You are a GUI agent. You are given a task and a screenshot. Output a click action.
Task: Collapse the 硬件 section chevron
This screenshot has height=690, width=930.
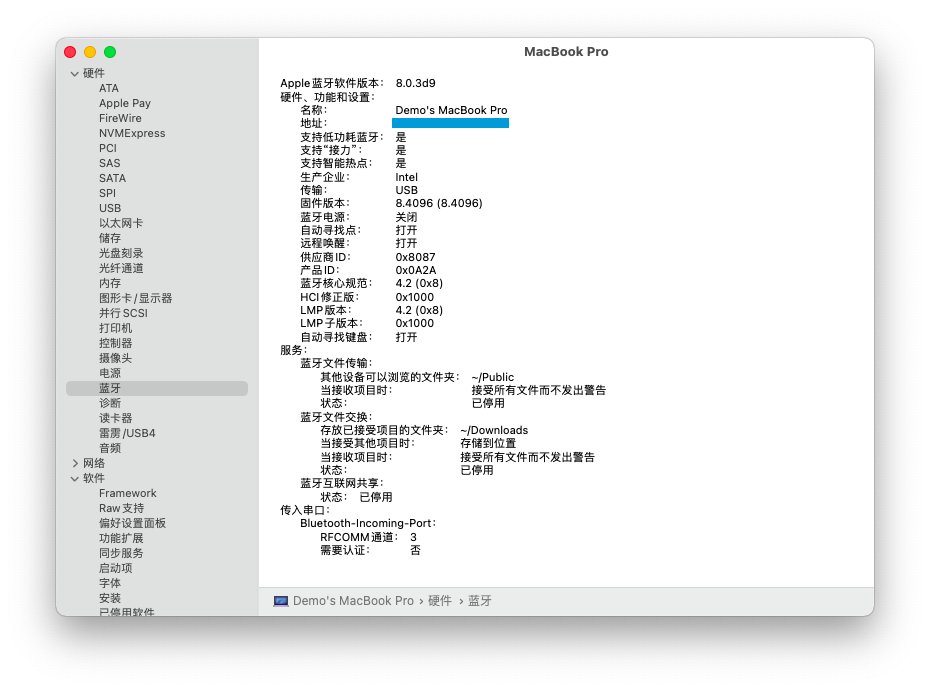pos(75,74)
